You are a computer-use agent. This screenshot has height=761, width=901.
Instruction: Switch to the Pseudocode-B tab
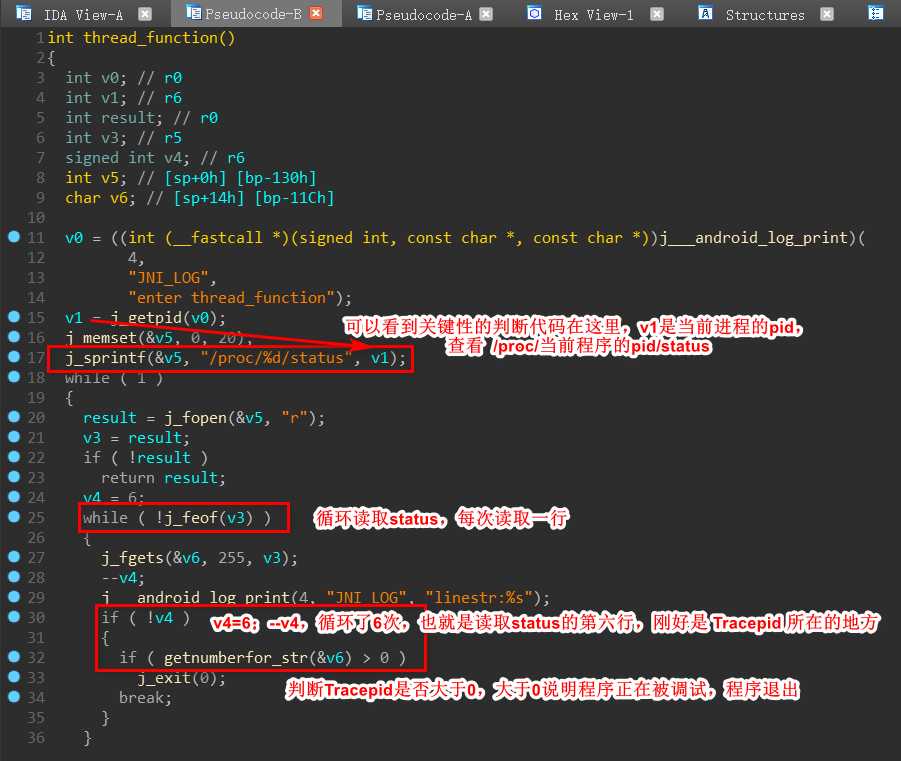pyautogui.click(x=253, y=14)
